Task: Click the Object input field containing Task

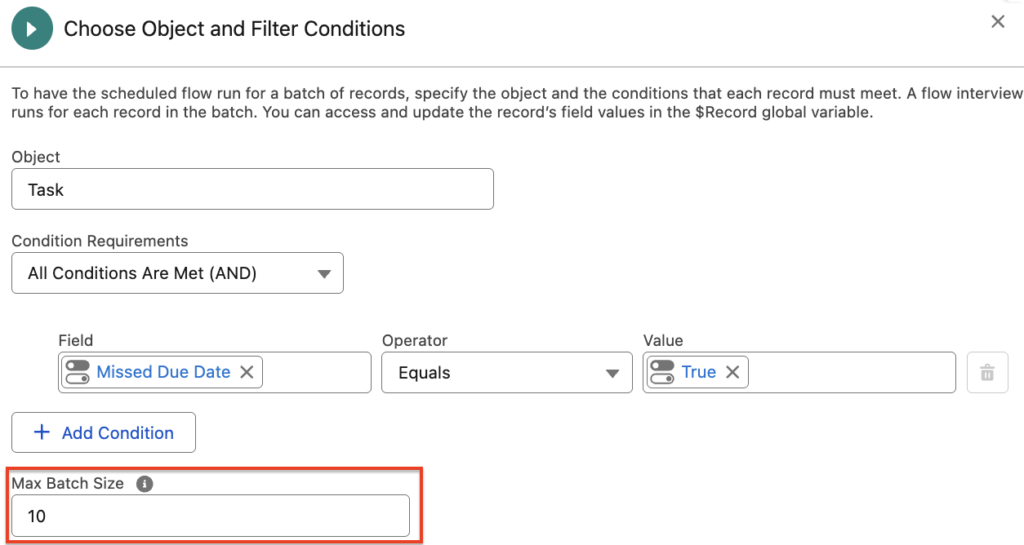Action: point(252,189)
